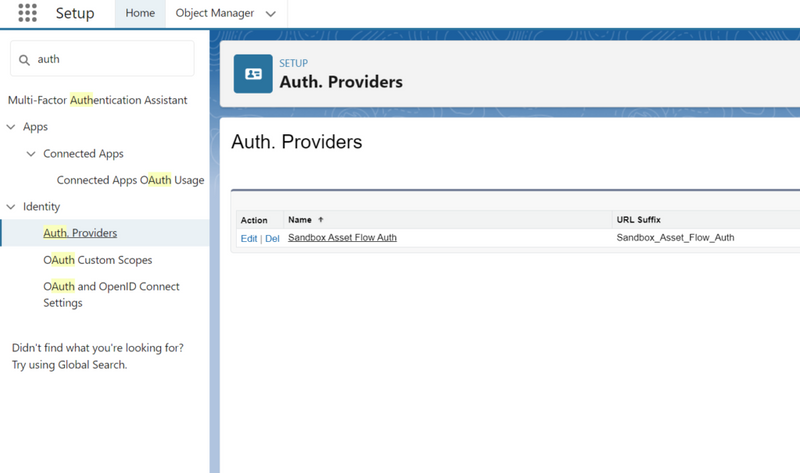Click the Auth. Providers header card icon

coord(253,74)
